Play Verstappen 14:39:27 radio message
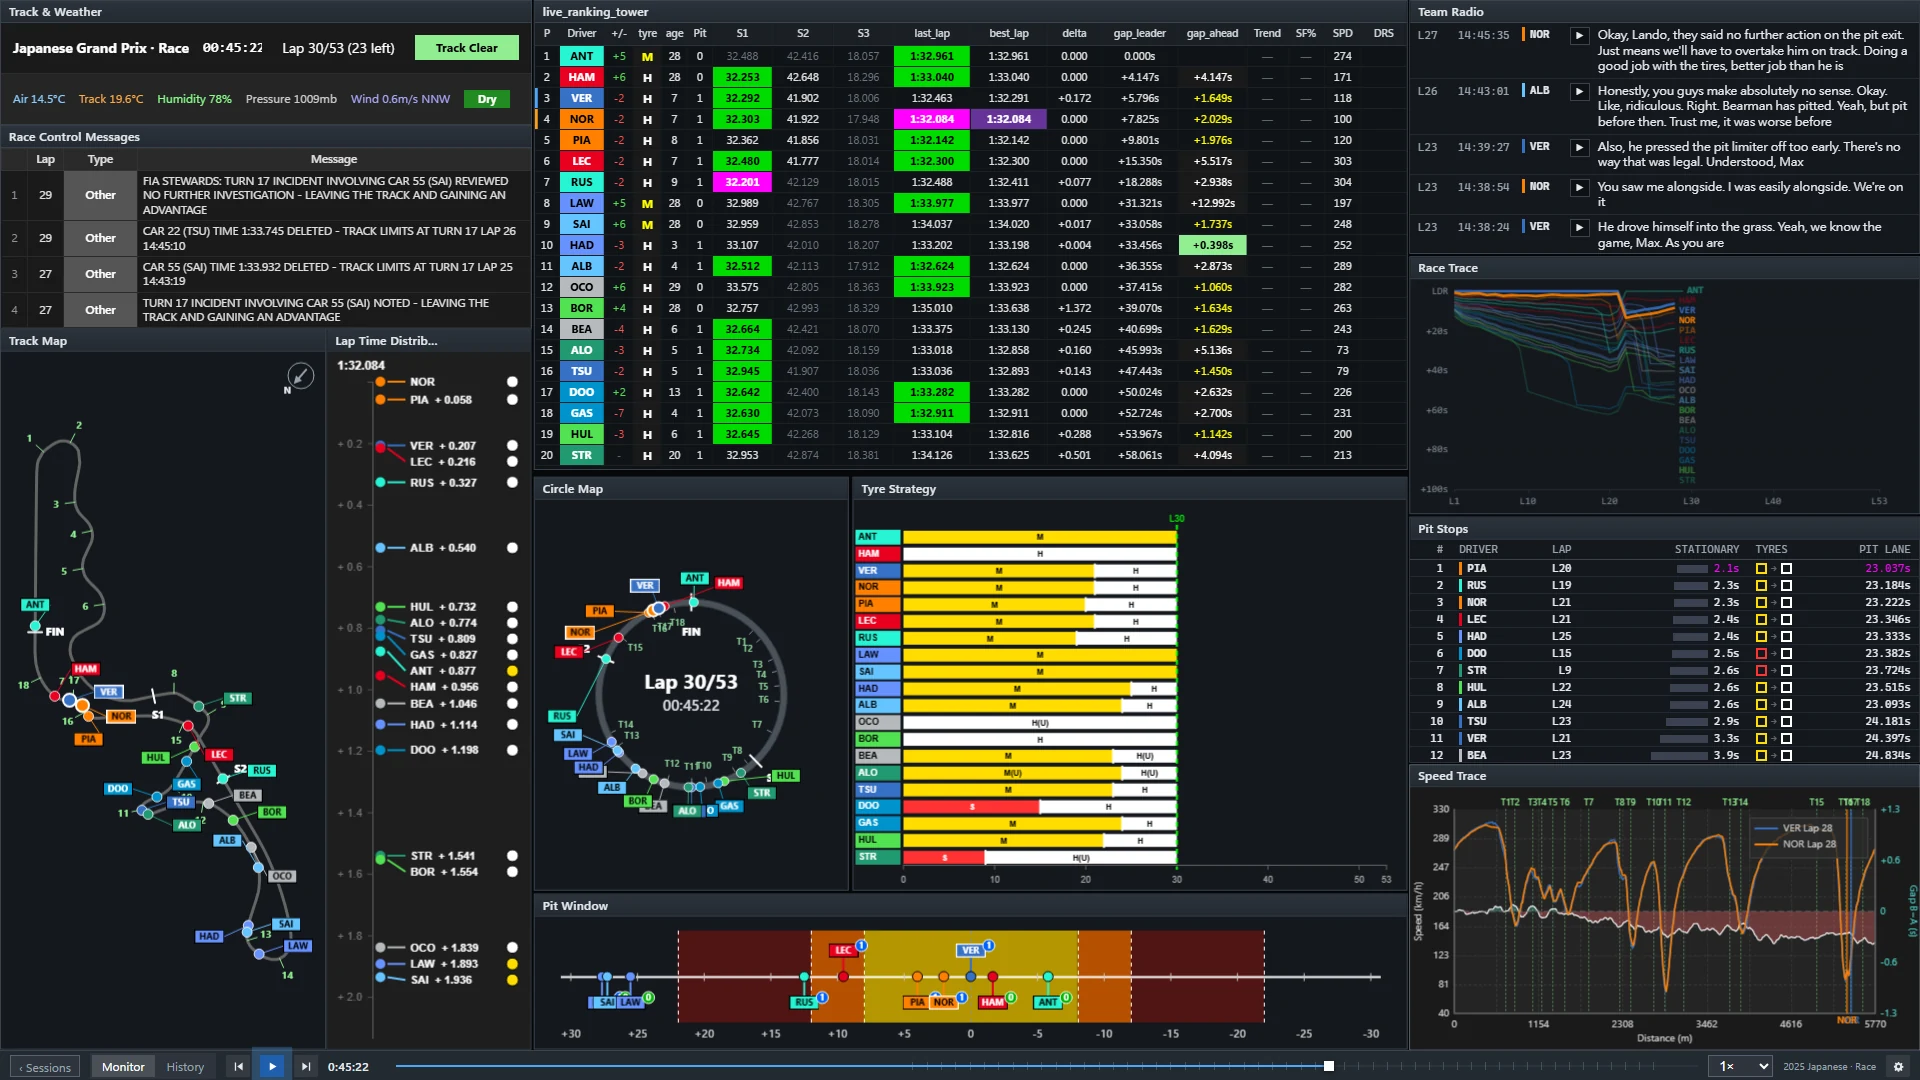Viewport: 1920px width, 1080px height. pos(1579,147)
